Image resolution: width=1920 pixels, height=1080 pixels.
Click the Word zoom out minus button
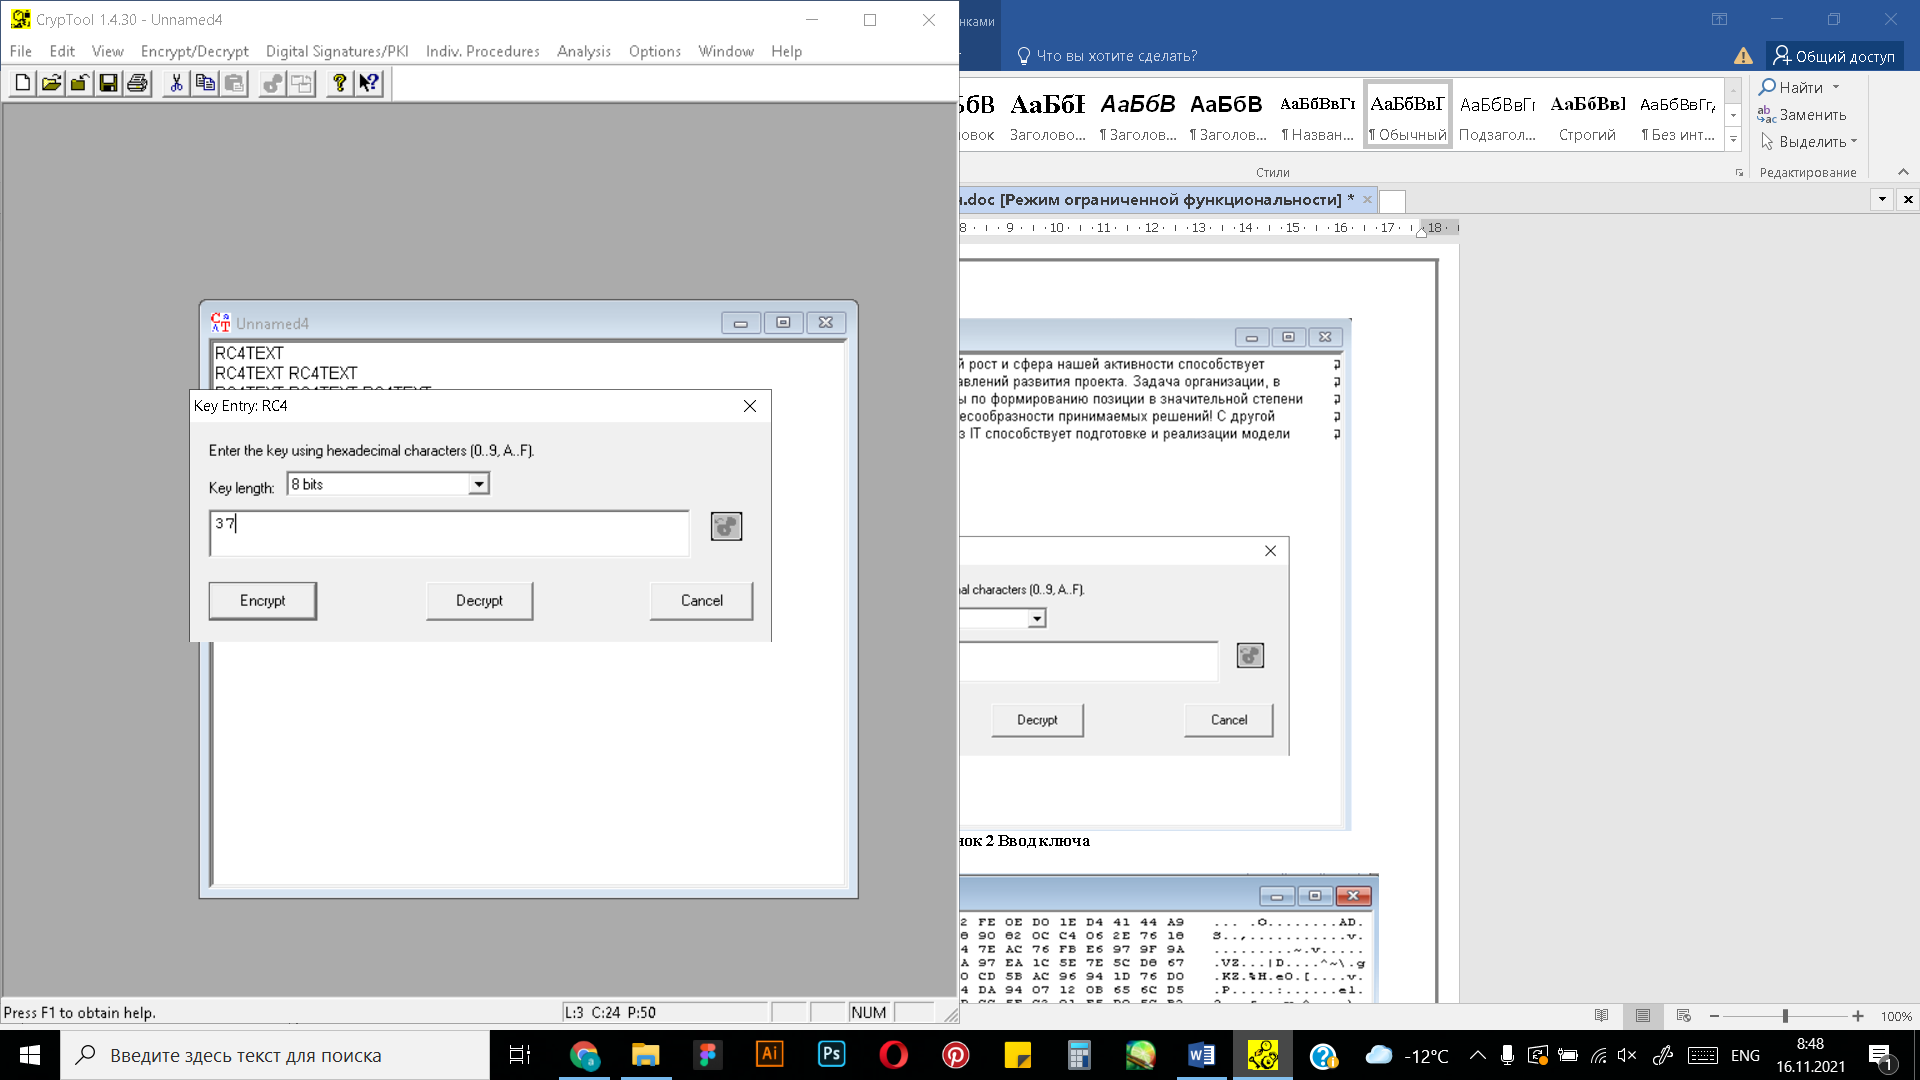point(1714,1016)
